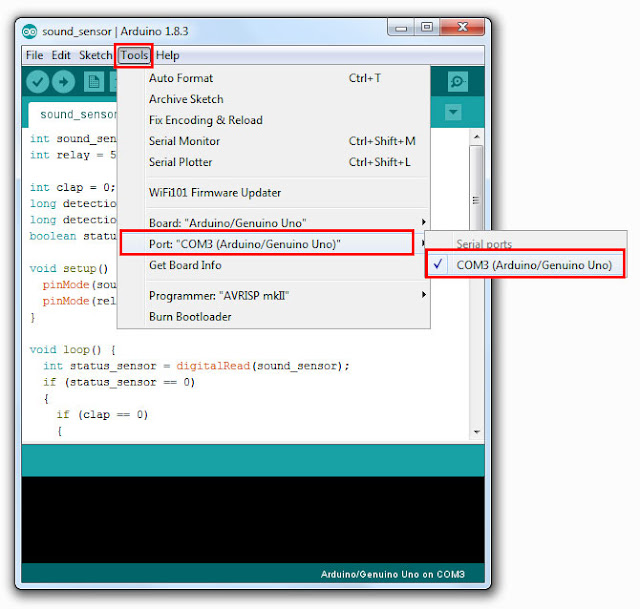The width and height of the screenshot is (640, 609).
Task: Click the Verify checkmark toolbar icon
Action: click(x=38, y=82)
